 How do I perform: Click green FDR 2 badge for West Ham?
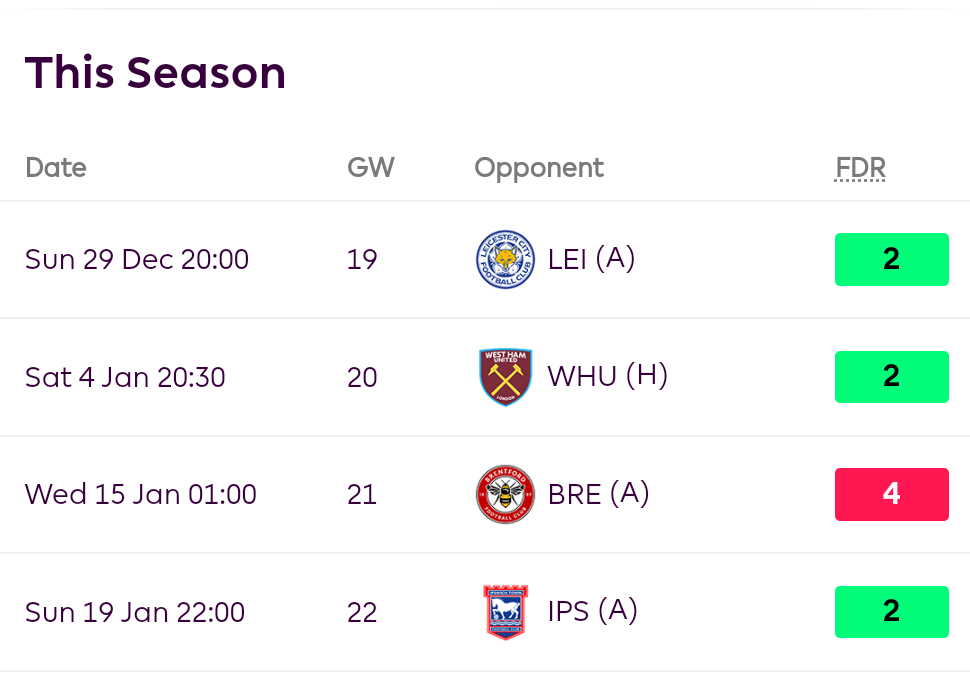pyautogui.click(x=891, y=377)
